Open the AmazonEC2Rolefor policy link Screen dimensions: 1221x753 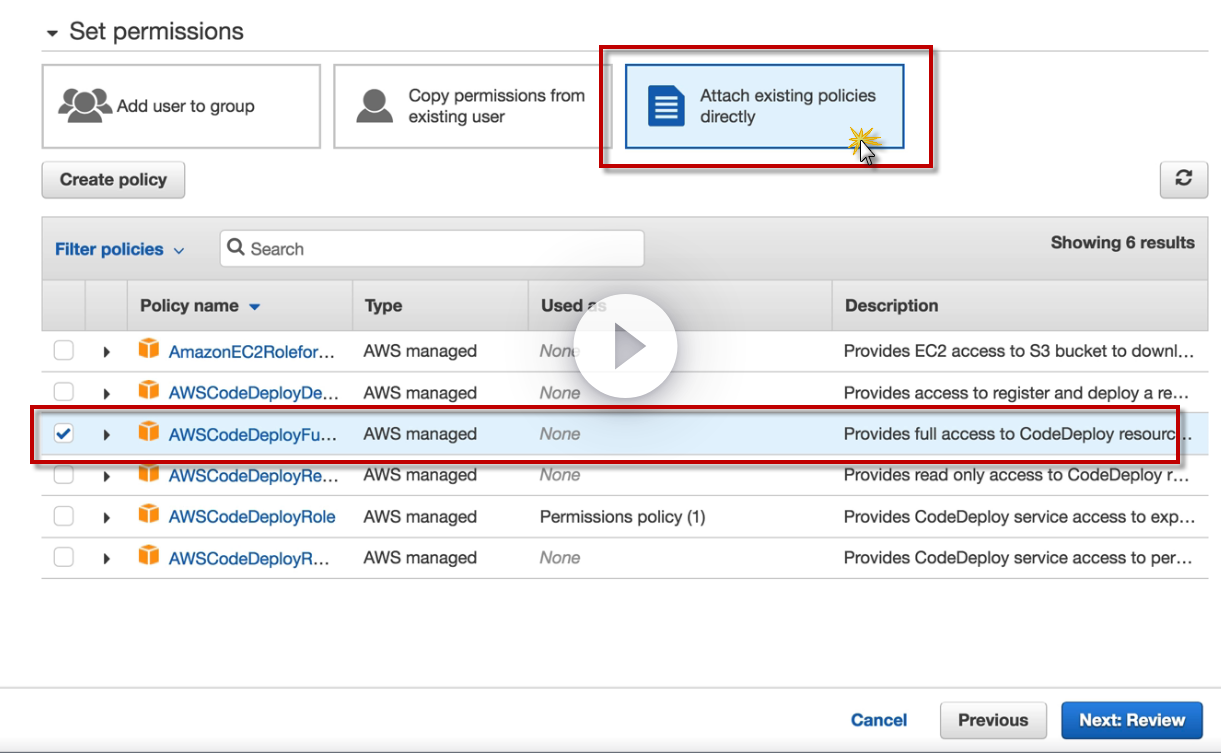[252, 351]
